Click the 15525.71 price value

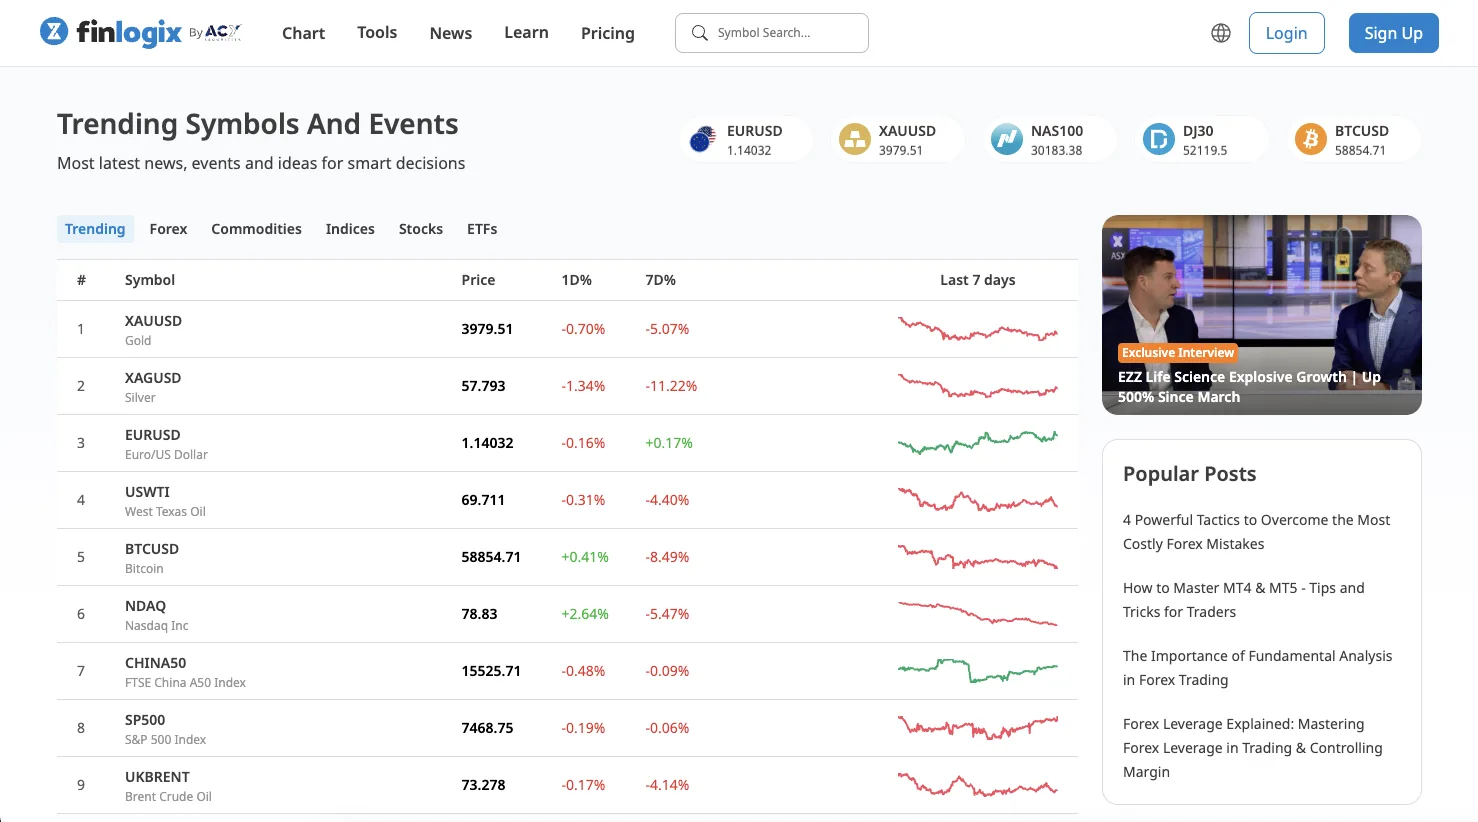491,671
